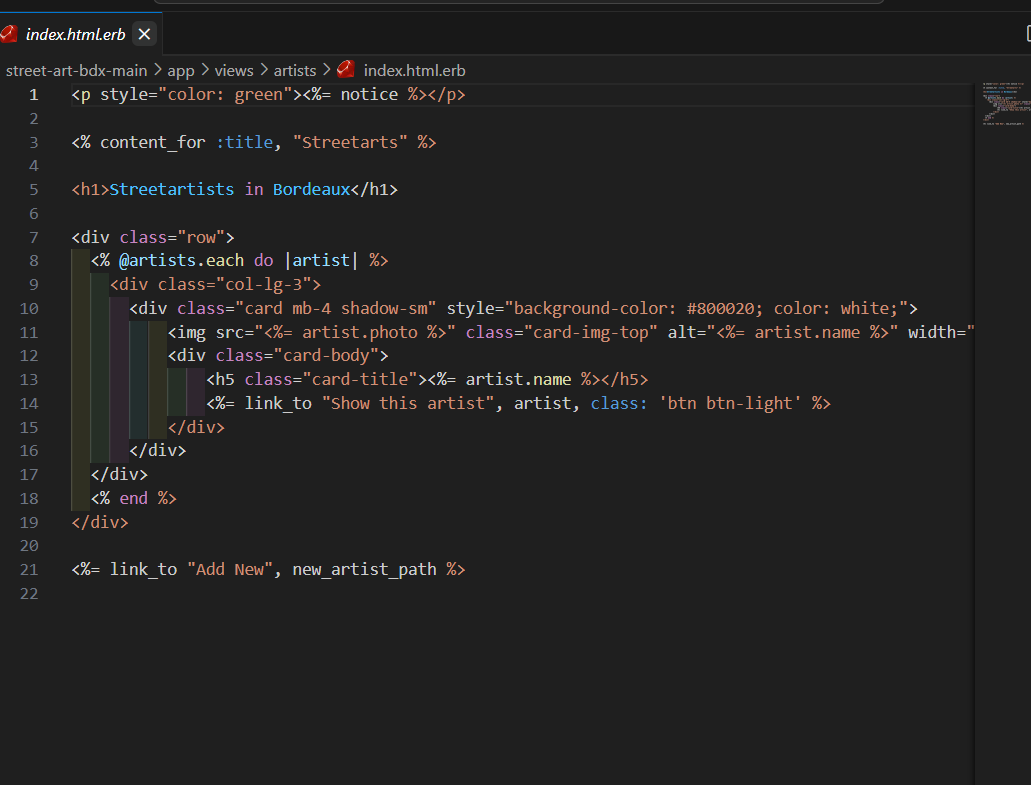This screenshot has width=1031, height=785.
Task: Close the index.html.erb editor tab
Action: click(144, 34)
